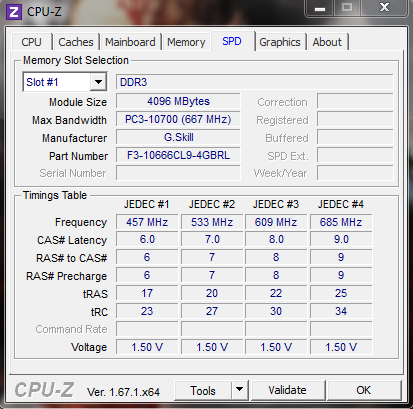Click the CAS# Latency 6.0 cell
This screenshot has height=409, width=413.
(x=147, y=239)
